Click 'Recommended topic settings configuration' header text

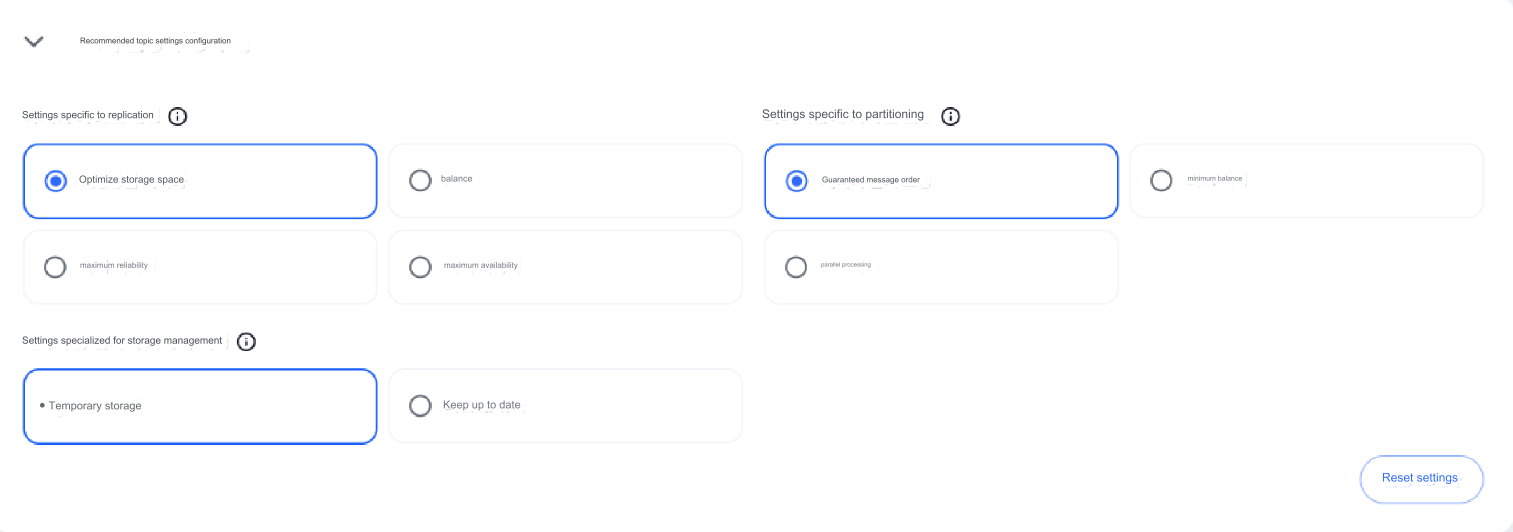tap(155, 41)
